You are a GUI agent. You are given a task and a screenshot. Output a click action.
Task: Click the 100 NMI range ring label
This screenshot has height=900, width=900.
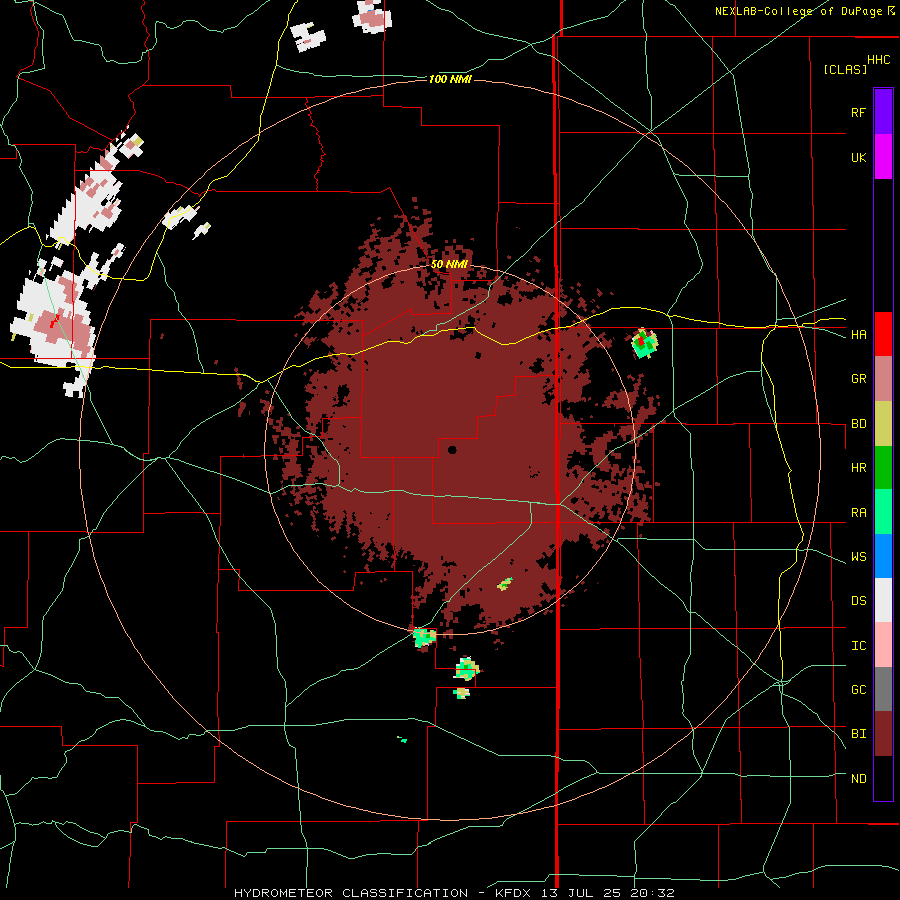[450, 79]
